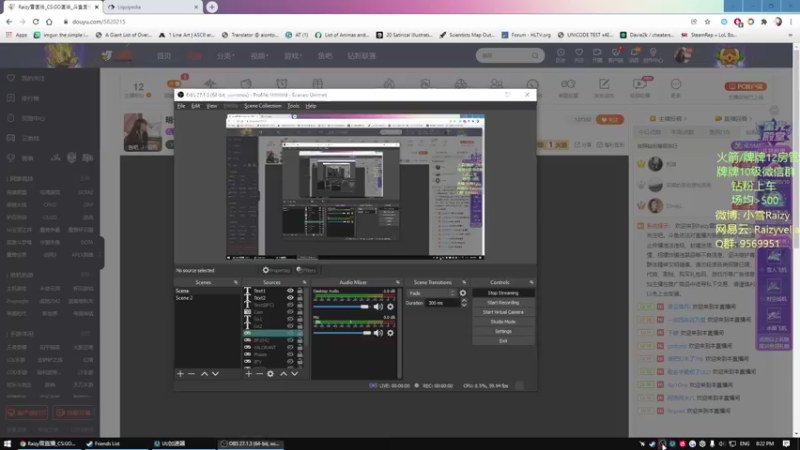Open the Windows Start menu
This screenshot has height=450, width=800.
tap(7, 444)
